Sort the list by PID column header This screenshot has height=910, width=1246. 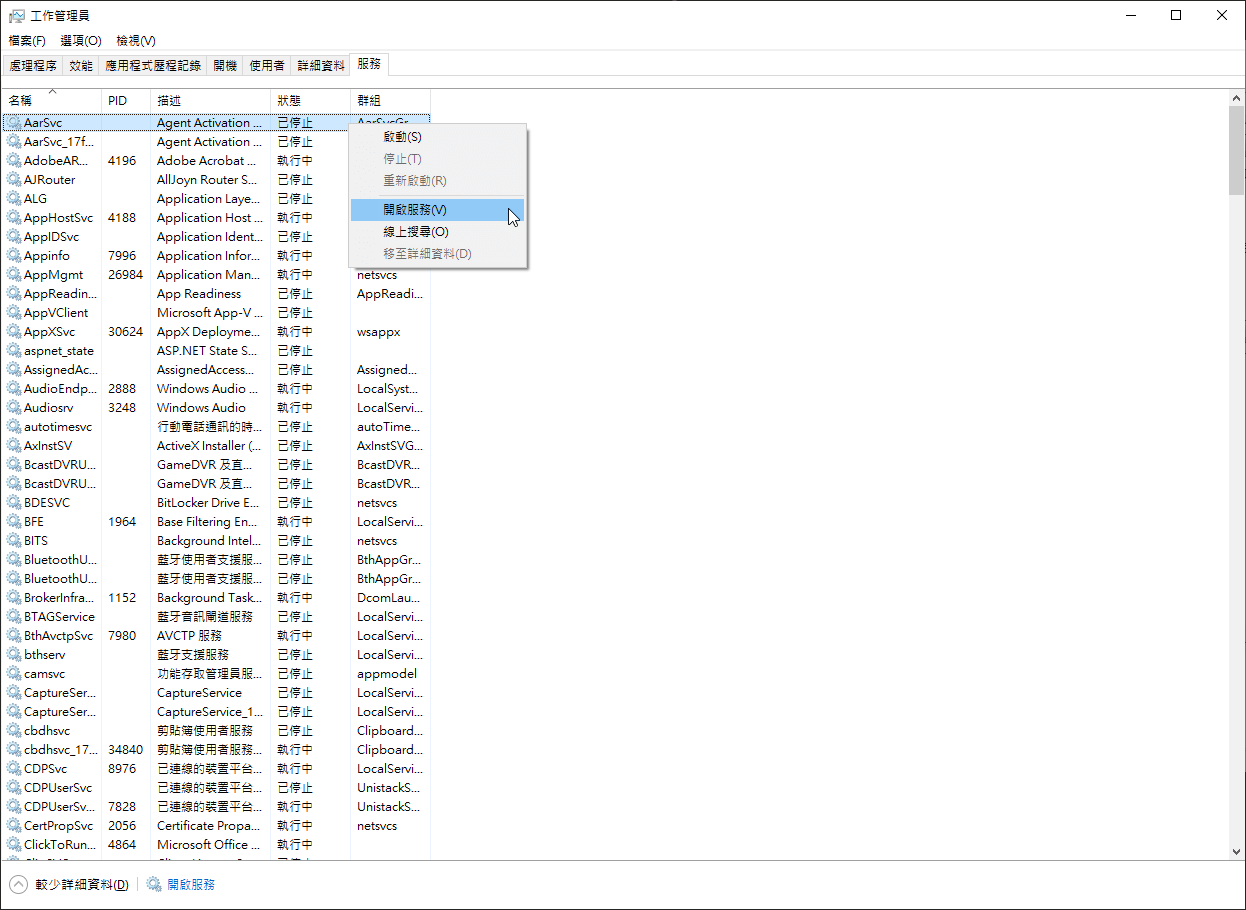[x=124, y=101]
